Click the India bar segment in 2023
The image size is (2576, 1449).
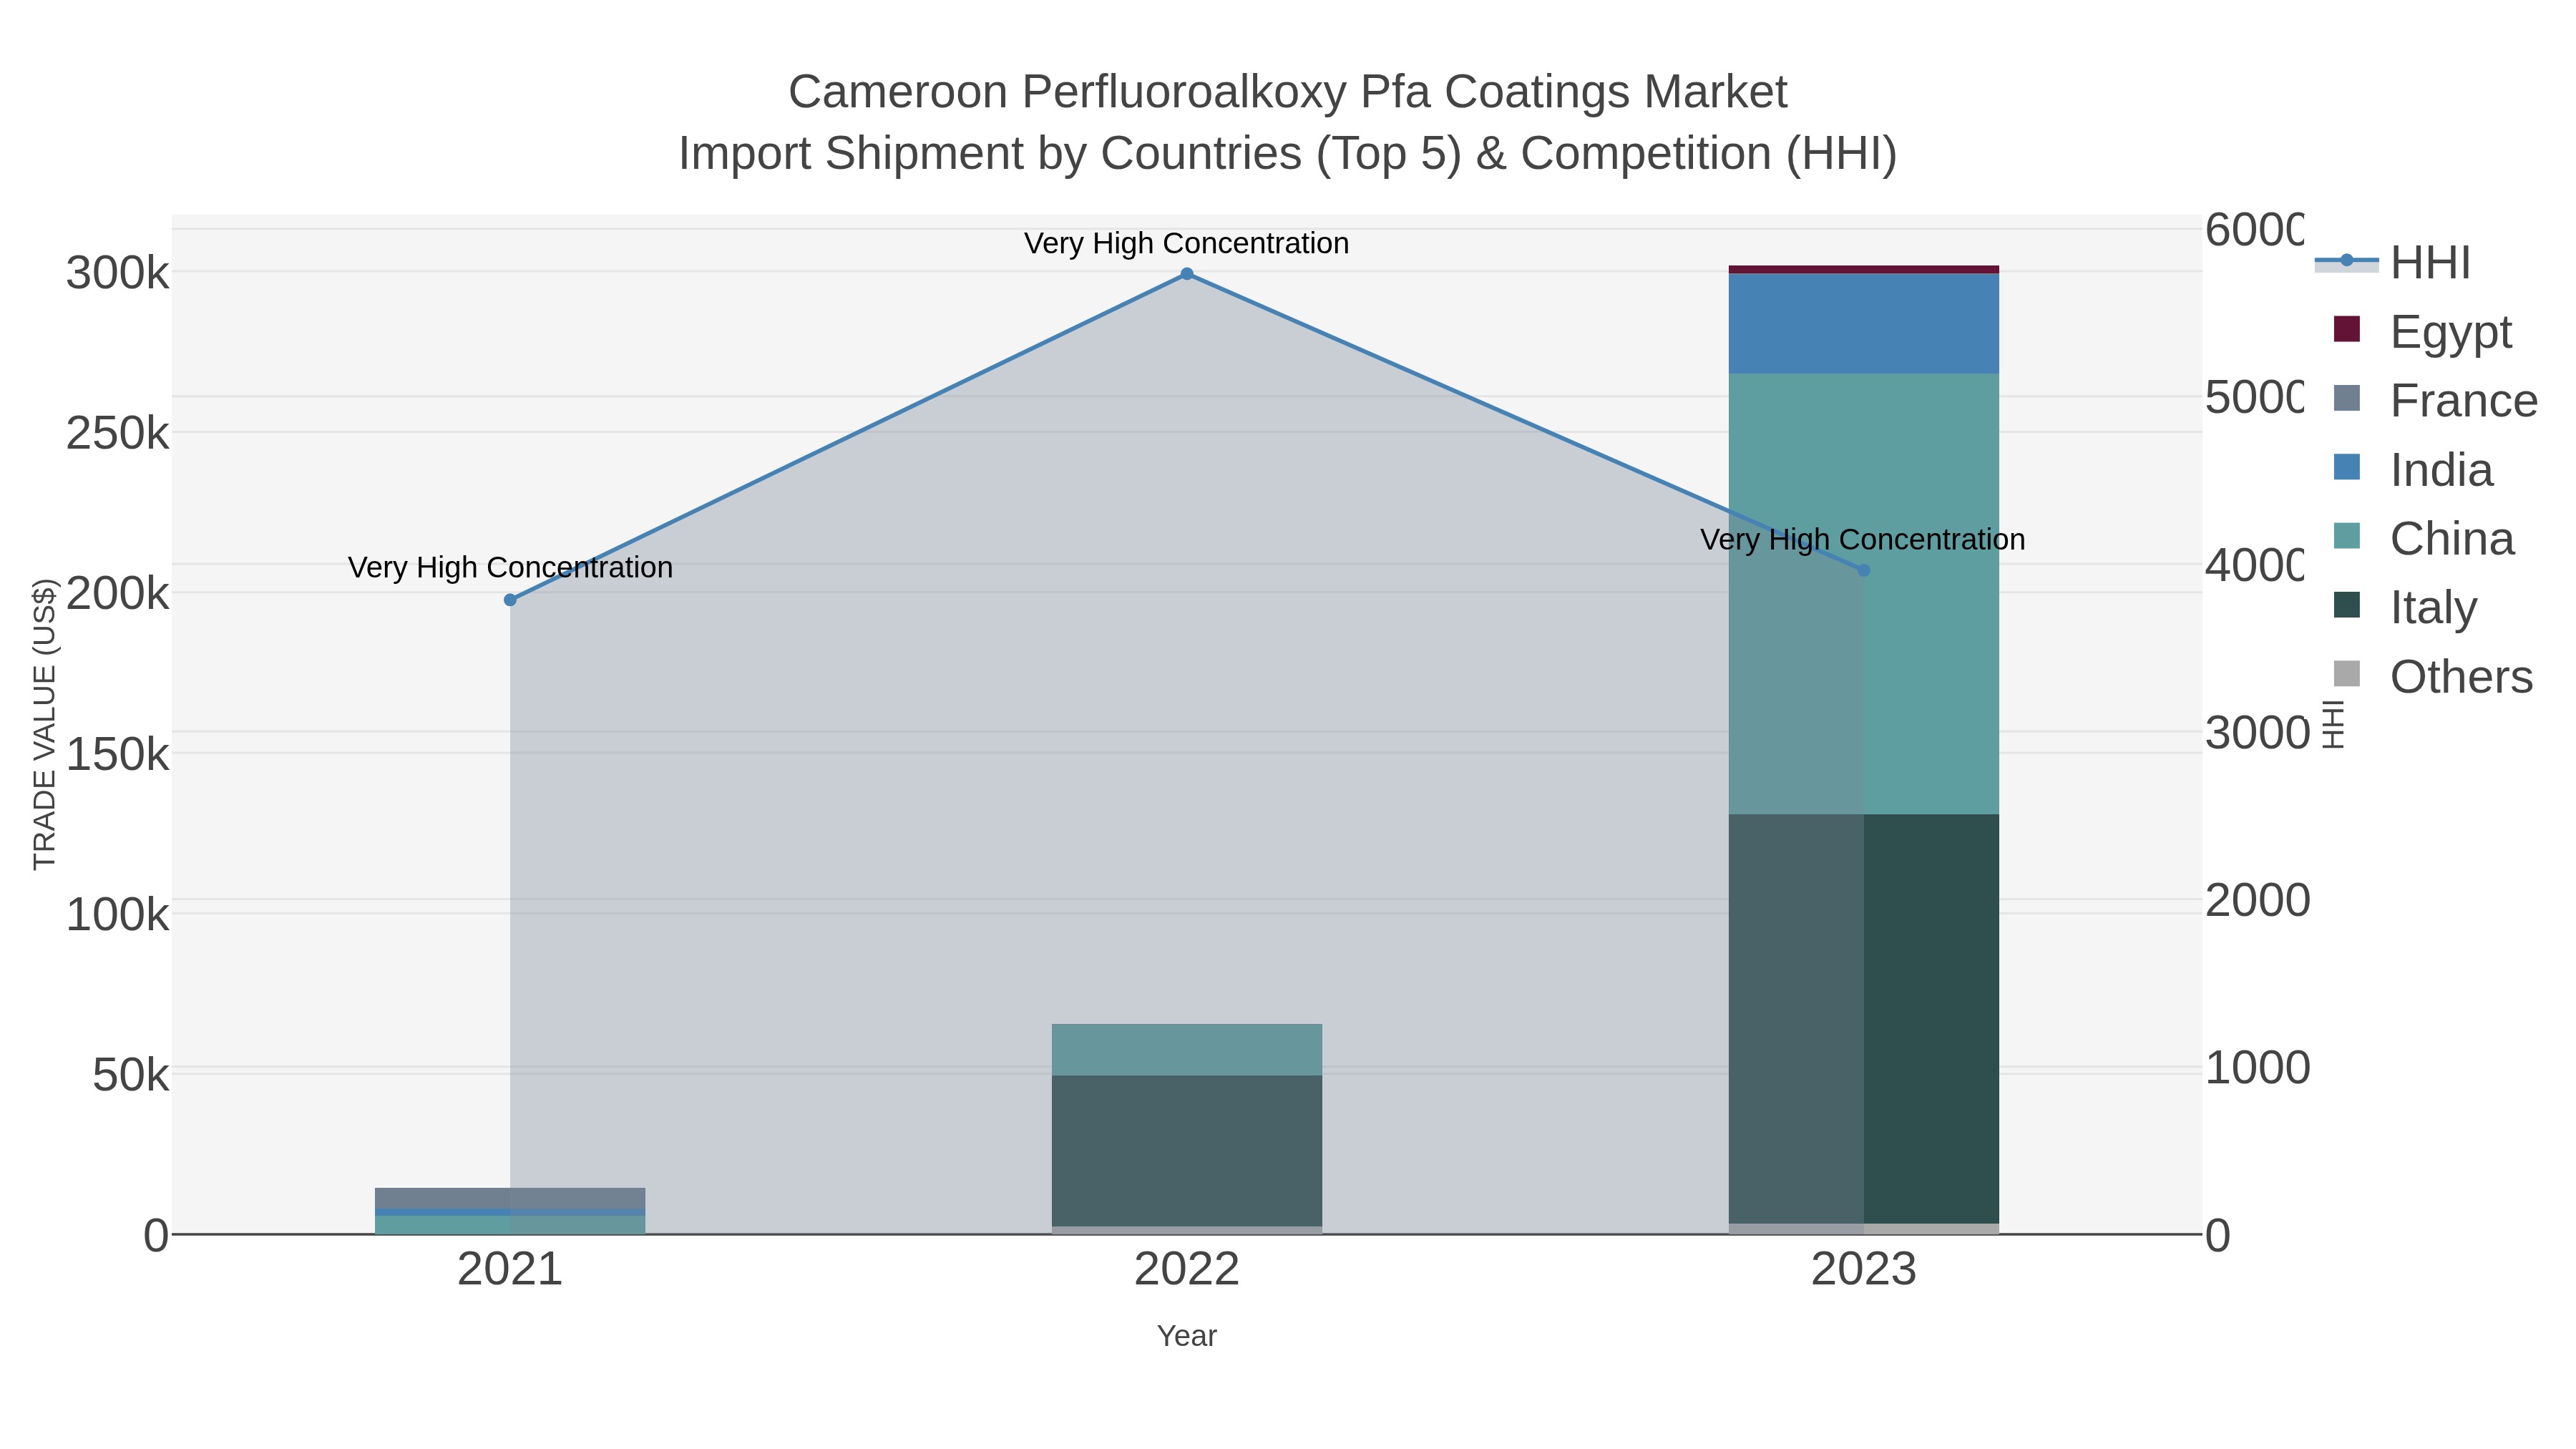point(1864,323)
